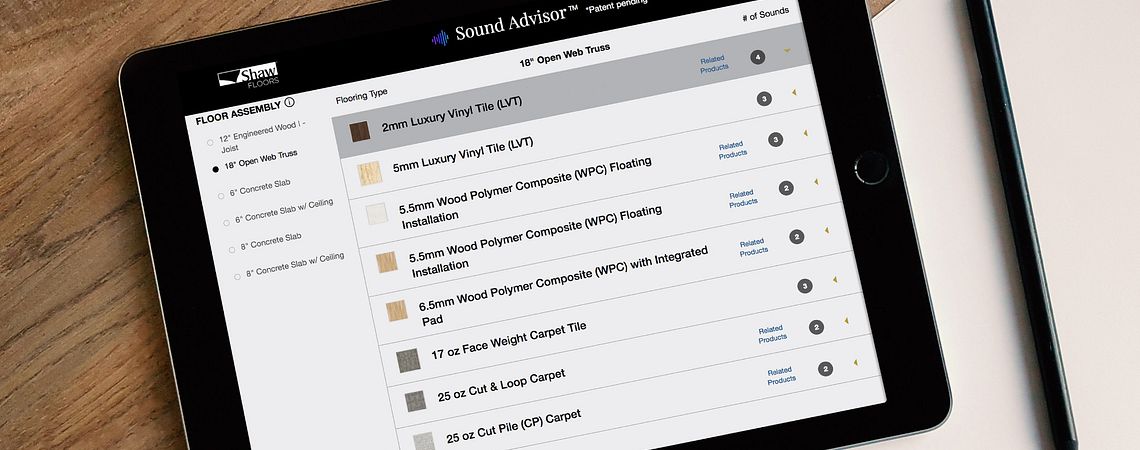Tap the light wood 5mm LVT swatch
The height and width of the screenshot is (450, 1140).
coord(369,174)
